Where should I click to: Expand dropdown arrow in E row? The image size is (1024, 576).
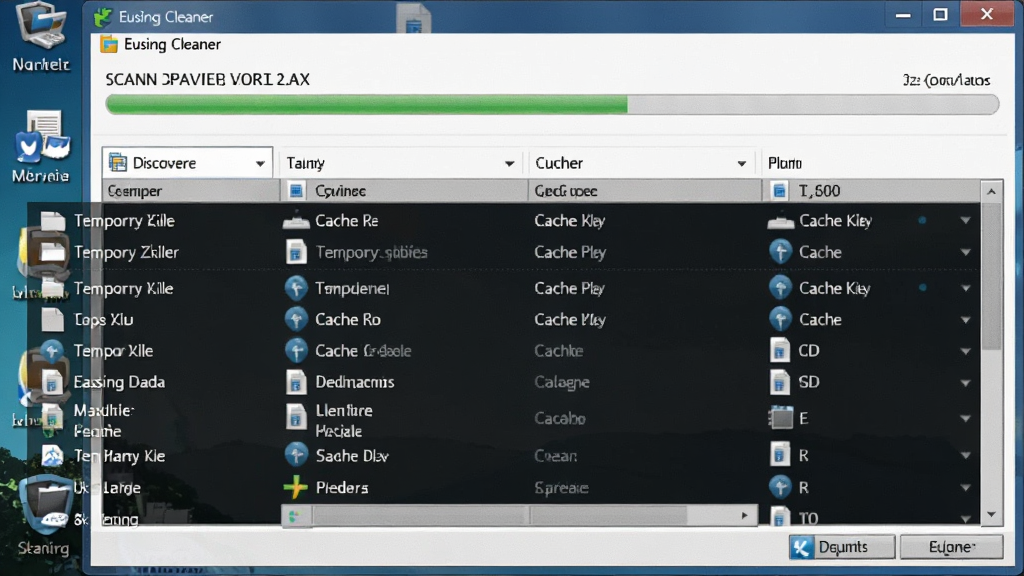pyautogui.click(x=965, y=419)
